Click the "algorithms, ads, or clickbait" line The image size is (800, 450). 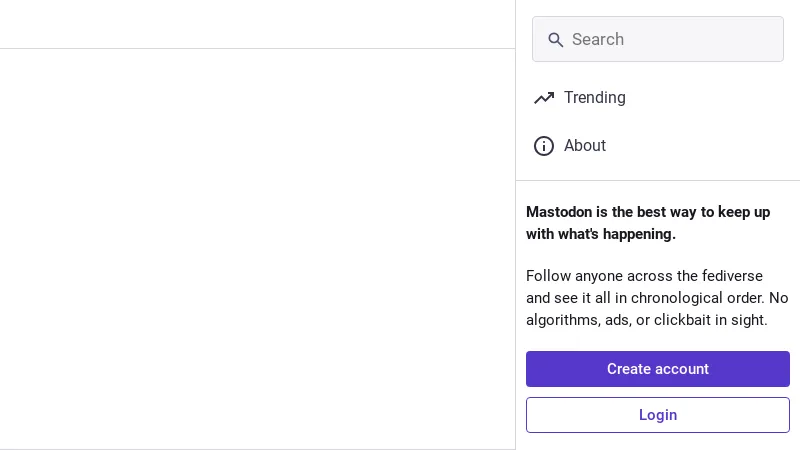coord(646,320)
